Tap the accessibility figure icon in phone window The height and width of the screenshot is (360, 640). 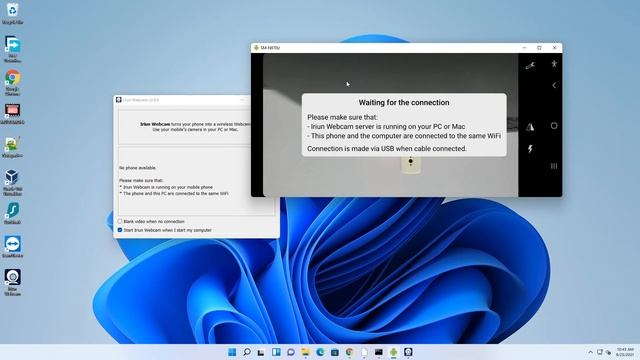click(x=554, y=64)
